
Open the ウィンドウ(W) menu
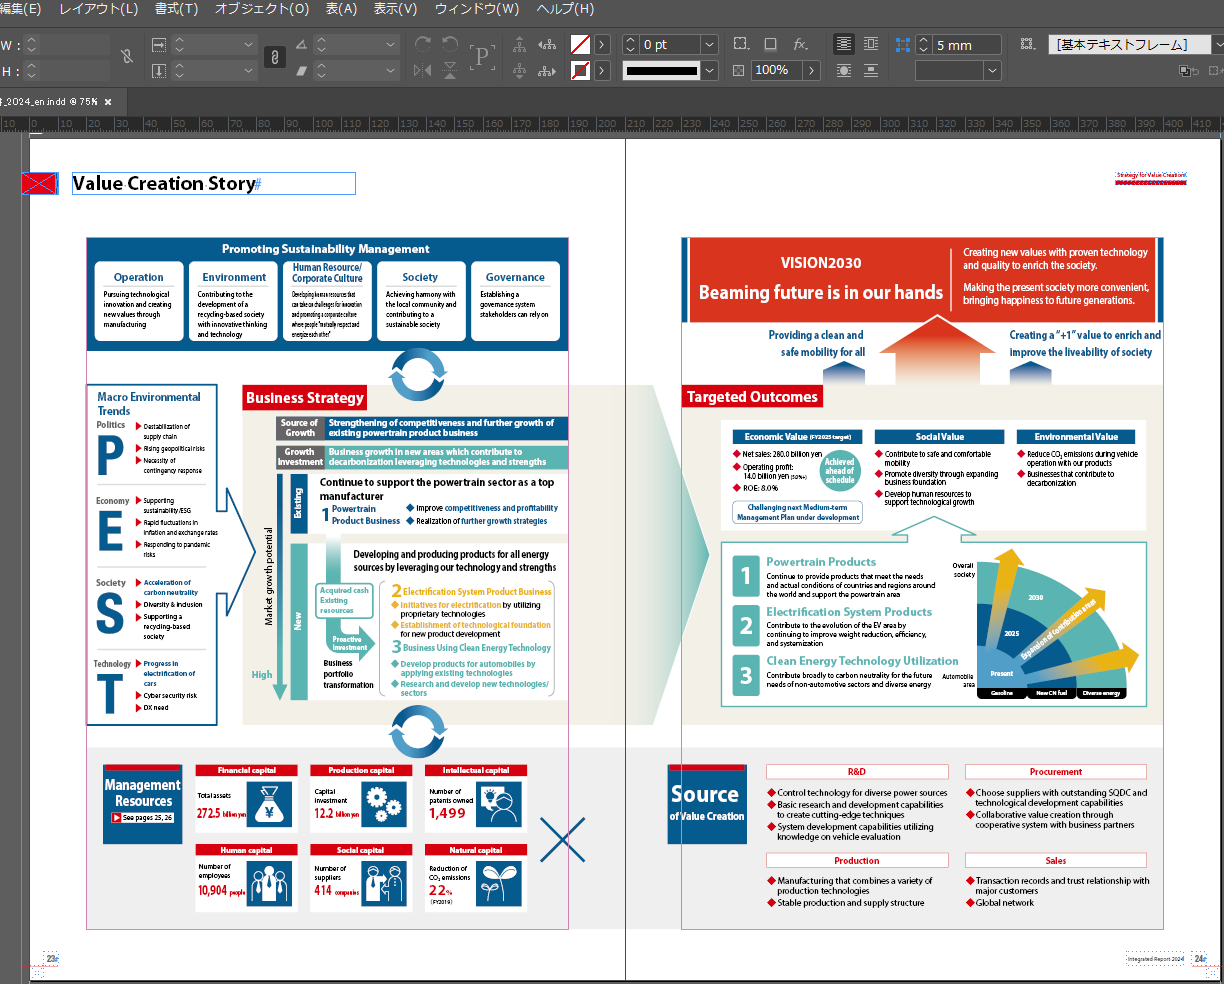477,9
